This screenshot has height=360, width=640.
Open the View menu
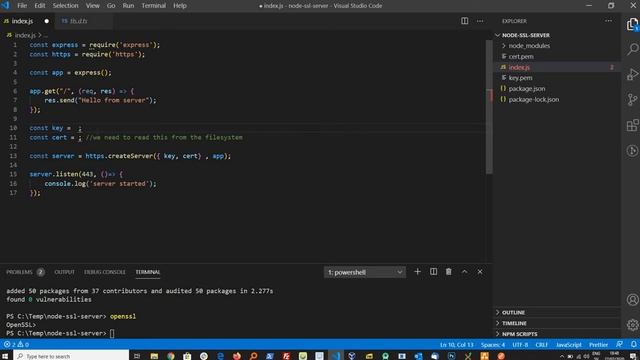pyautogui.click(x=93, y=6)
